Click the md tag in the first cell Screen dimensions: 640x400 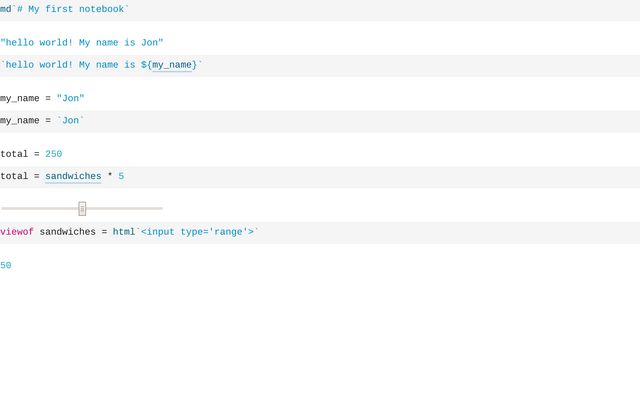coord(6,9)
